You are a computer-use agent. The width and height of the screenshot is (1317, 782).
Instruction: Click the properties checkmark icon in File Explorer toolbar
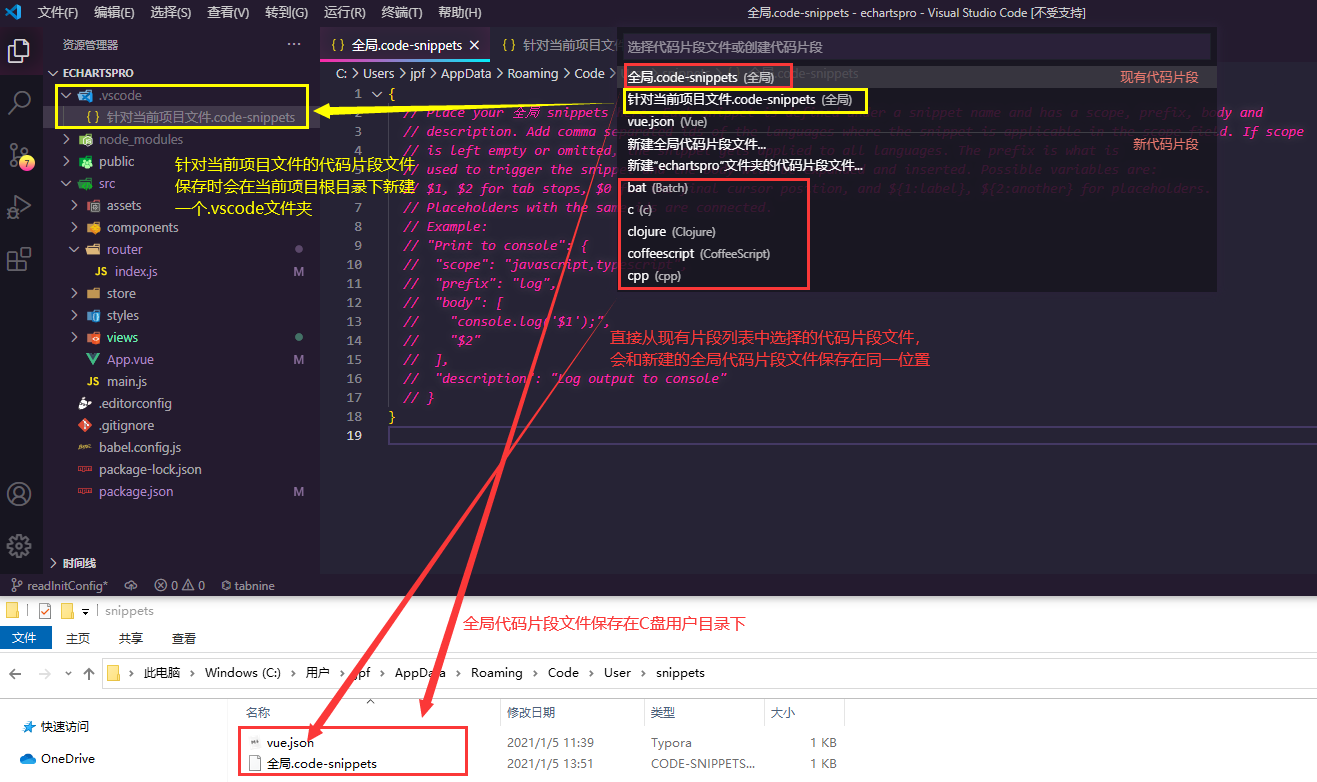44,611
